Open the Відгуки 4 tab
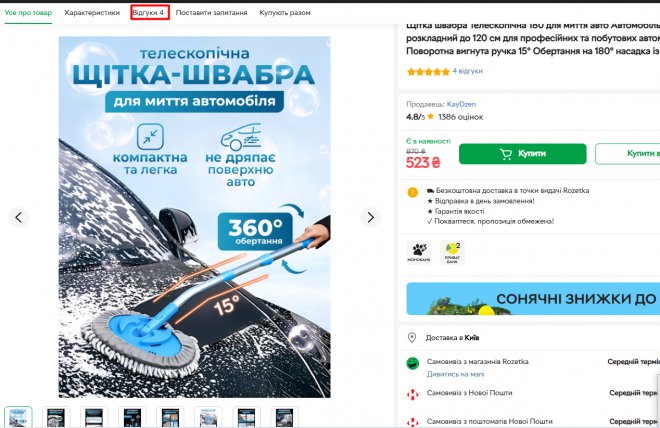This screenshot has width=660, height=428. coord(148,13)
